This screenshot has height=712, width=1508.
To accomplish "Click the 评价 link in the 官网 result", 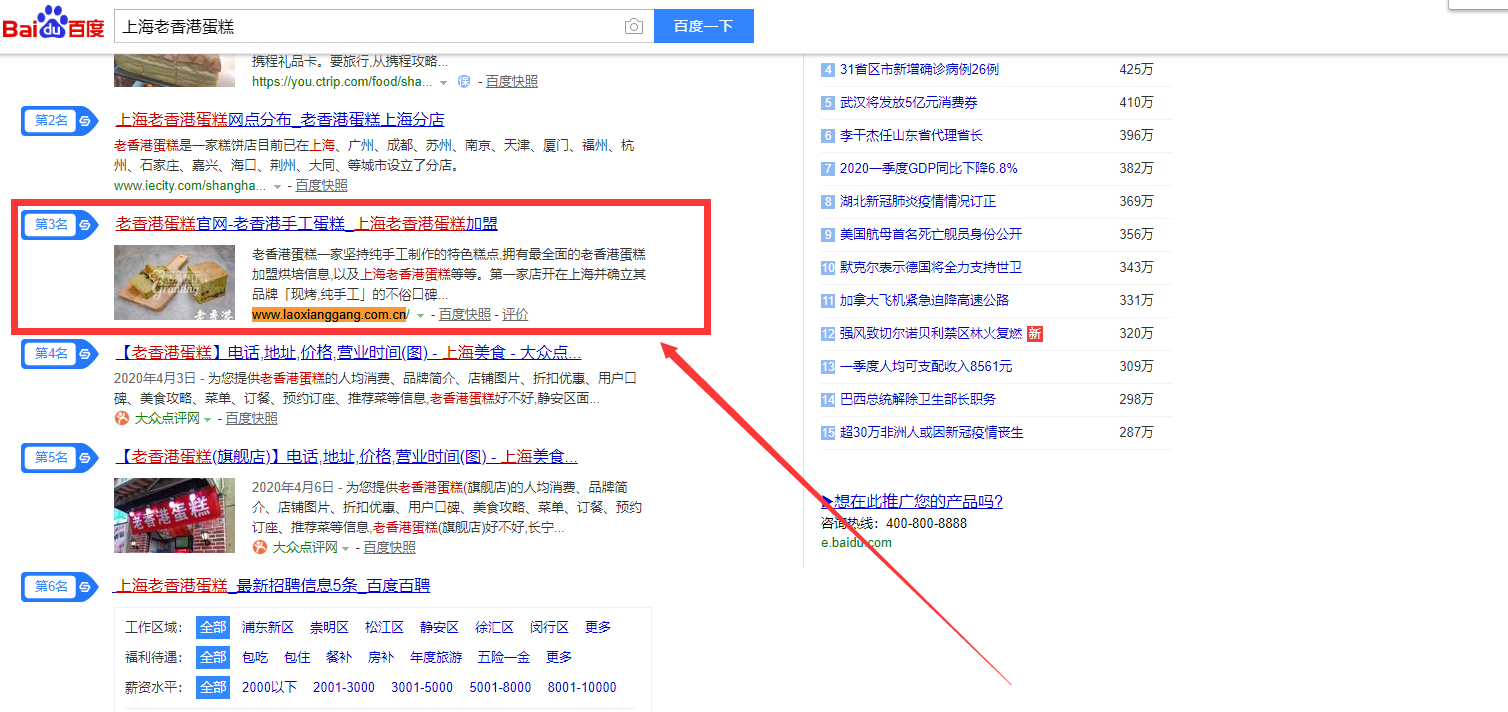I will [515, 315].
